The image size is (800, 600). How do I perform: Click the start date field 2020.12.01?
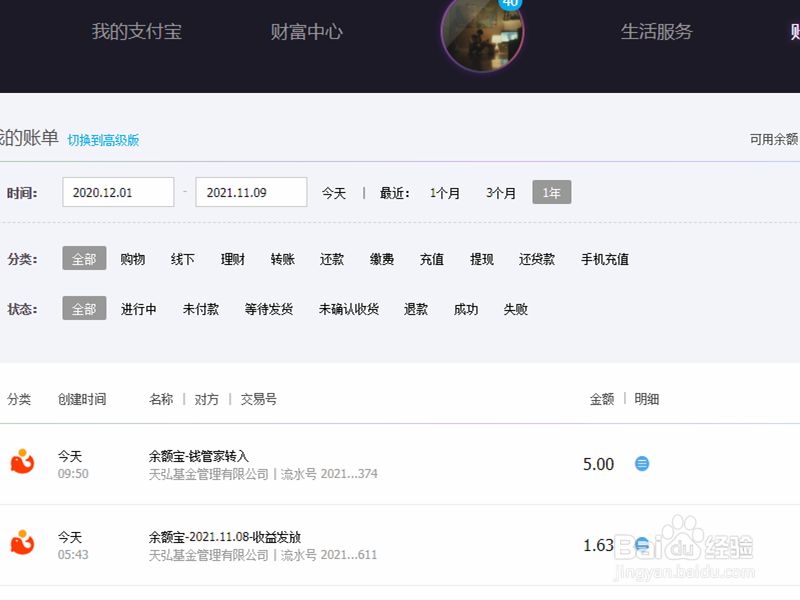pos(118,192)
